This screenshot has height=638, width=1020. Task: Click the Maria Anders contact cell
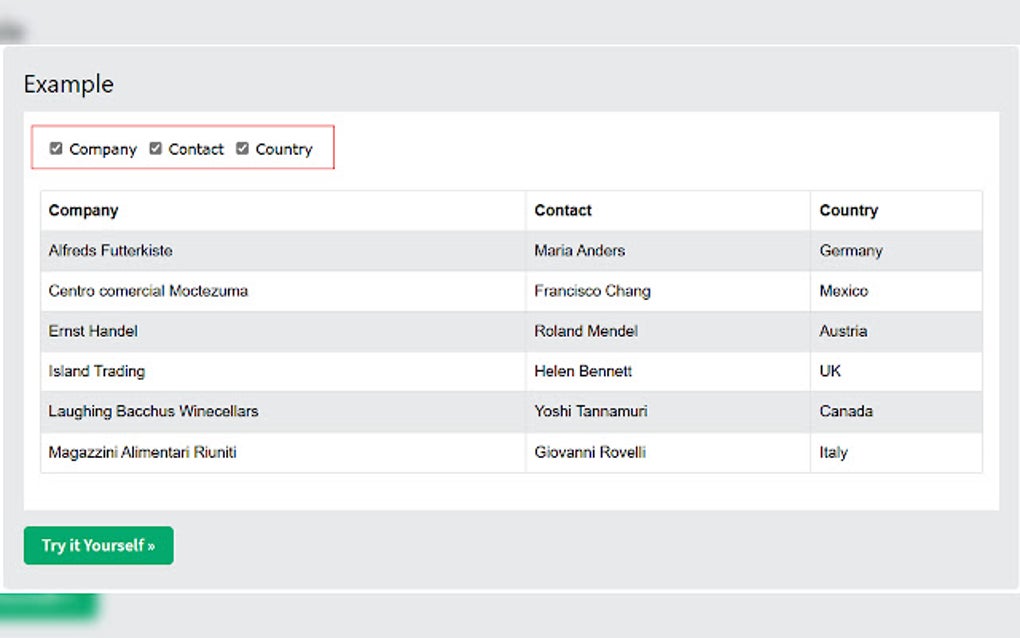pos(579,251)
